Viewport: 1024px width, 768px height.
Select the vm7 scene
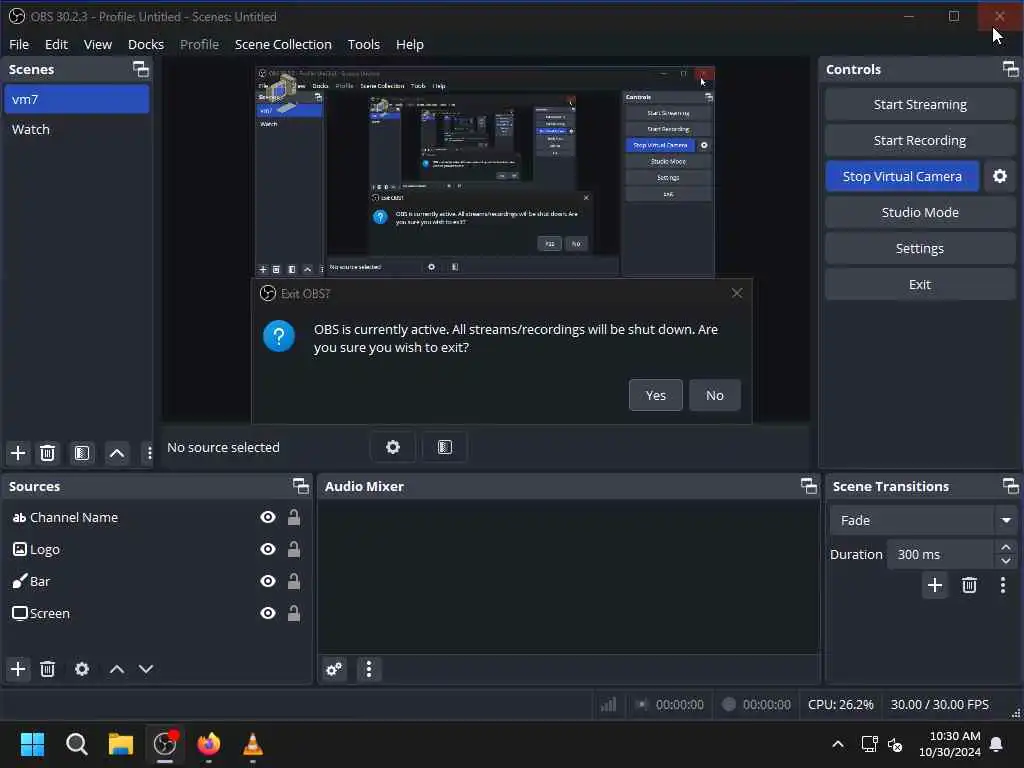pos(76,99)
